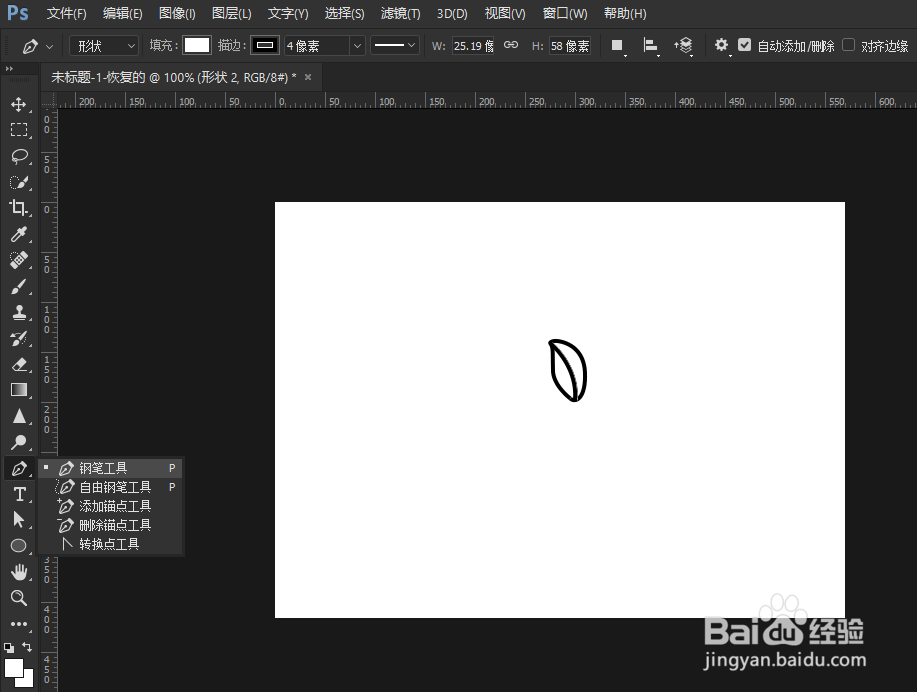Open the Edit Toolbar three-dots button
917x692 pixels.
[19, 624]
